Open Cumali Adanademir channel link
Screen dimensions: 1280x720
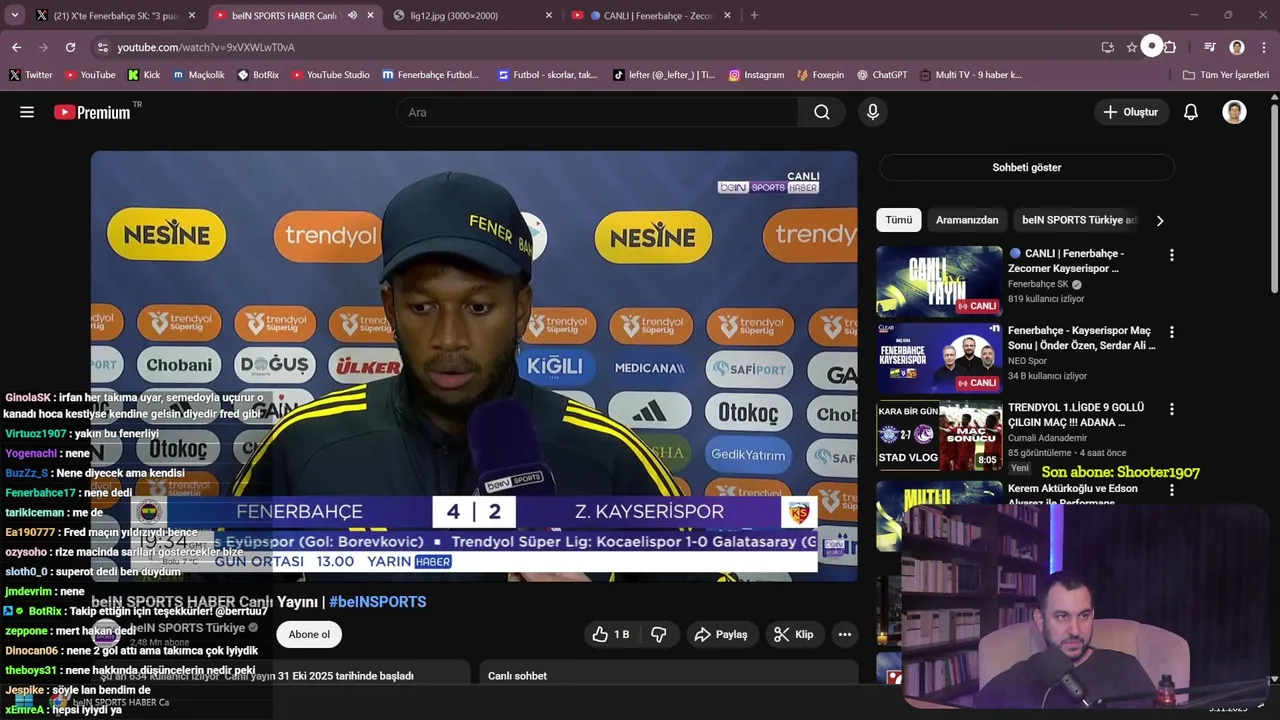pos(1049,437)
